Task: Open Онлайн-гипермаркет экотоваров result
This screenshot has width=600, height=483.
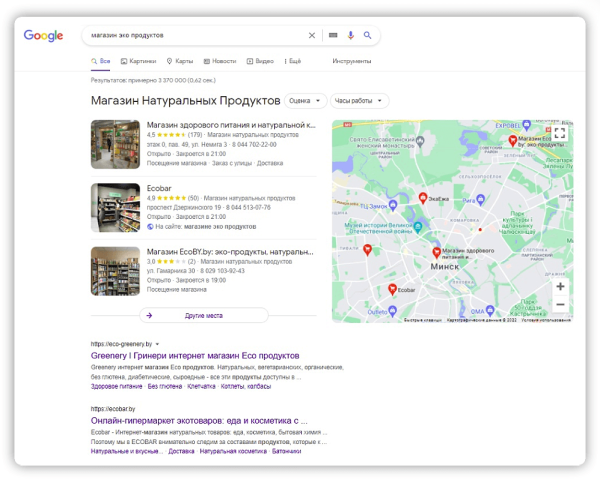Action: [199, 421]
